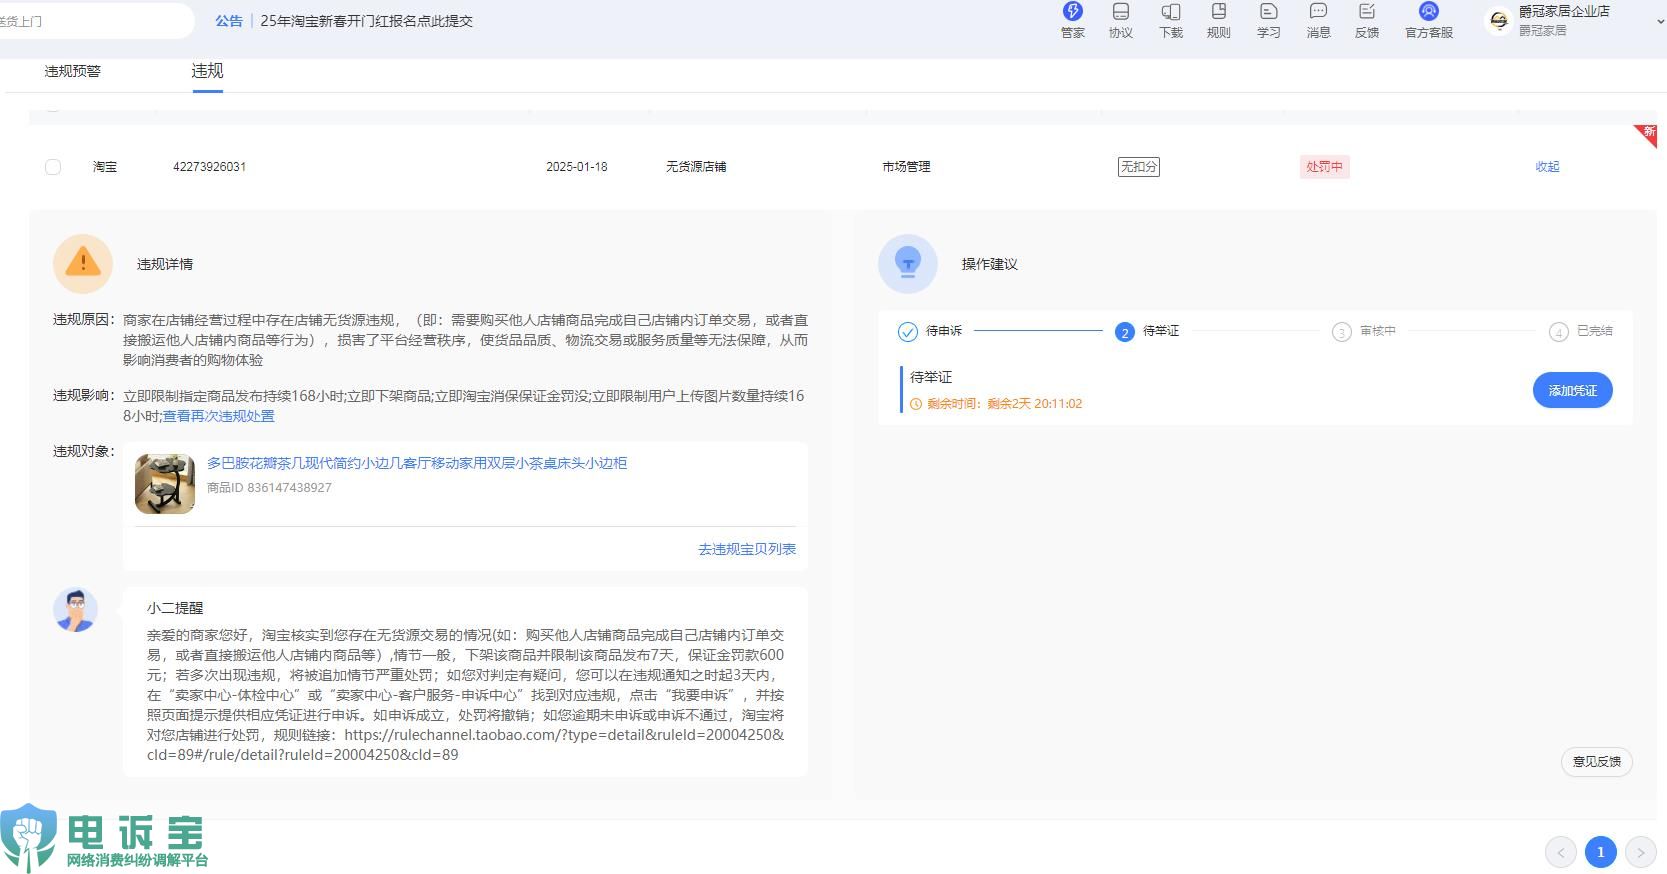Open the 查看再次违规处置 link
1667x874 pixels.
(x=218, y=416)
